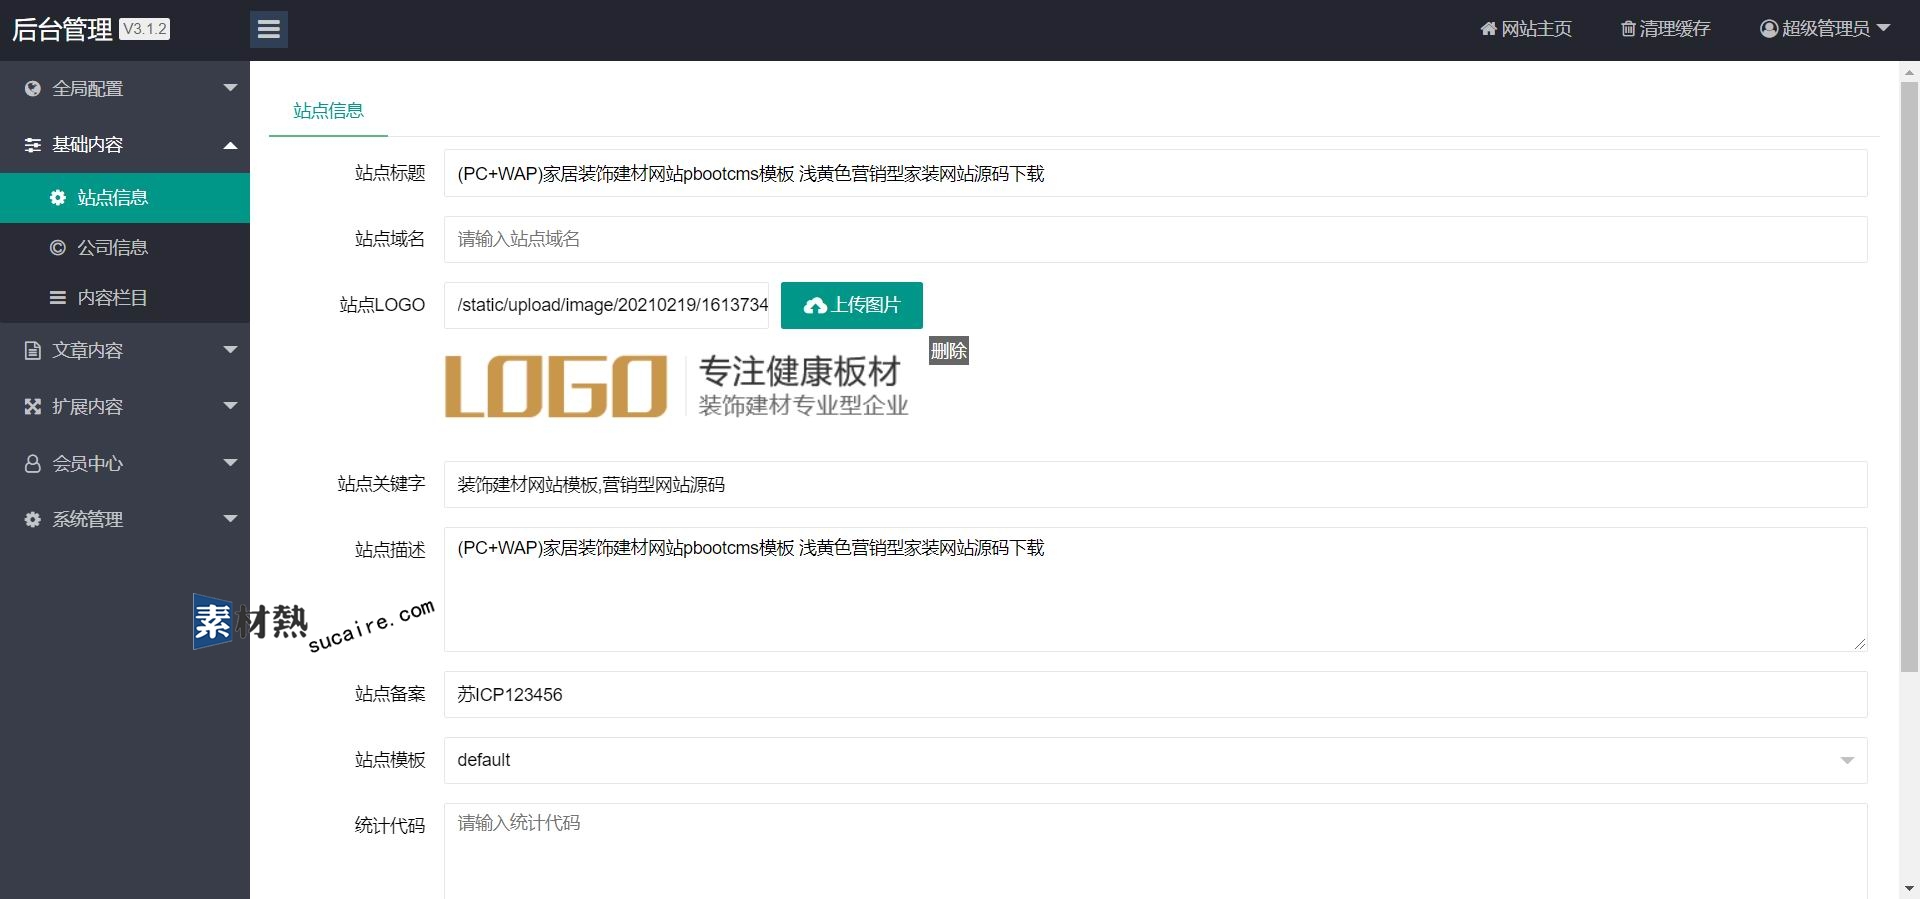Click the cloud upload icon on 上传图片
Image resolution: width=1920 pixels, height=899 pixels.
point(815,306)
